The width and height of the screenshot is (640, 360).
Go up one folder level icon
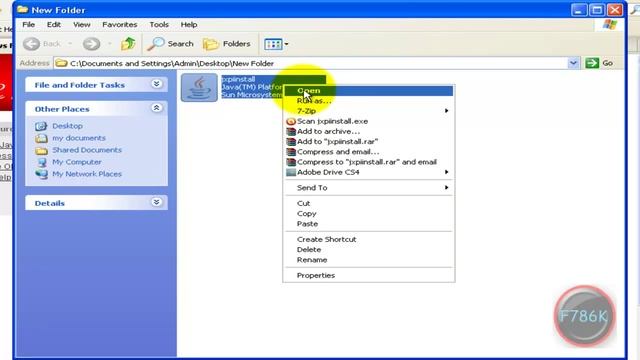pyautogui.click(x=128, y=43)
